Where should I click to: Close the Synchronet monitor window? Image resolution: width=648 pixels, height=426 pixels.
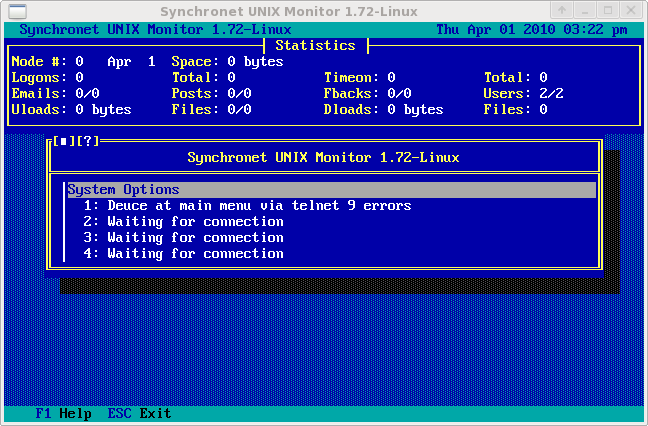631,10
